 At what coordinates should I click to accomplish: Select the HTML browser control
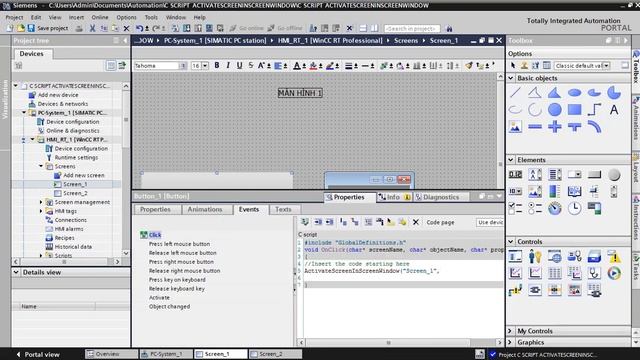click(554, 256)
